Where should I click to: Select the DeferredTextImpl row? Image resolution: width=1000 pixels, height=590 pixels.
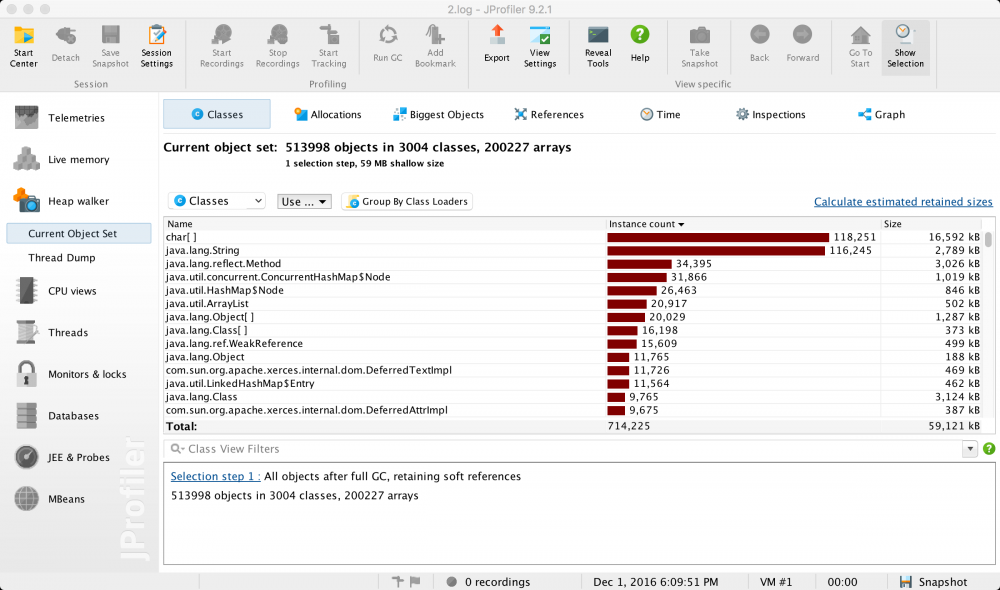573,371
